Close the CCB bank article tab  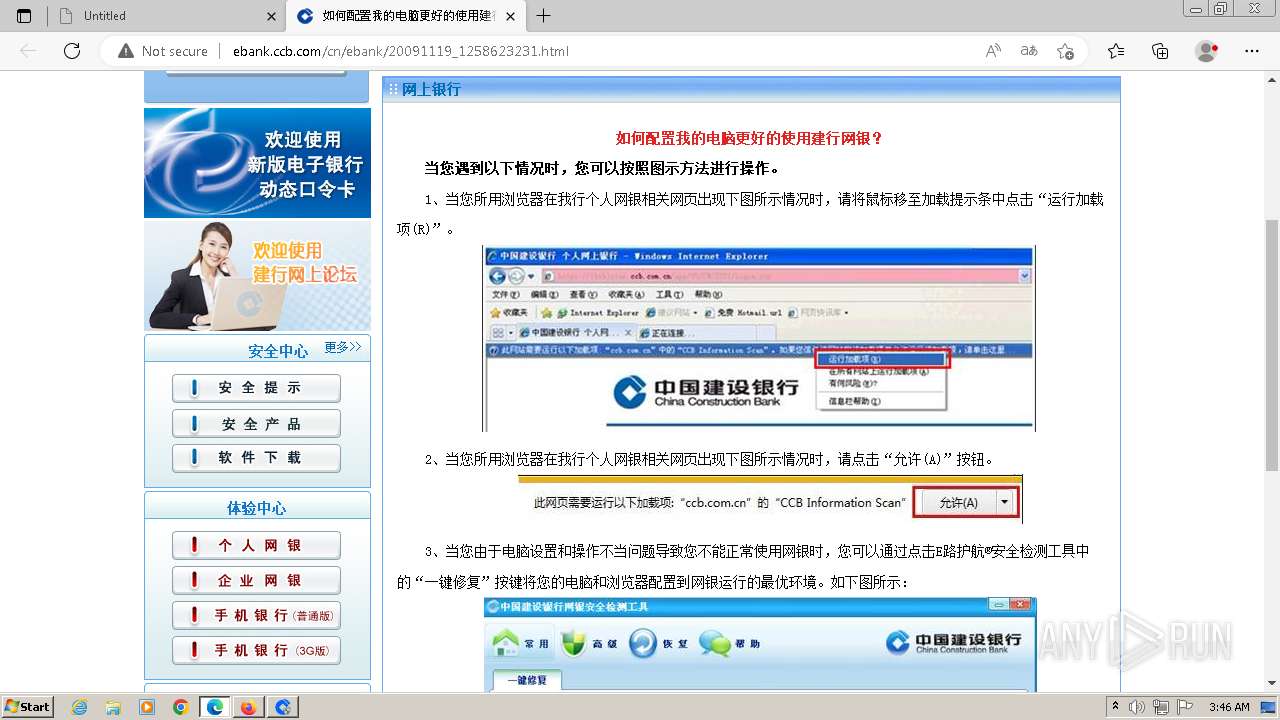(511, 16)
